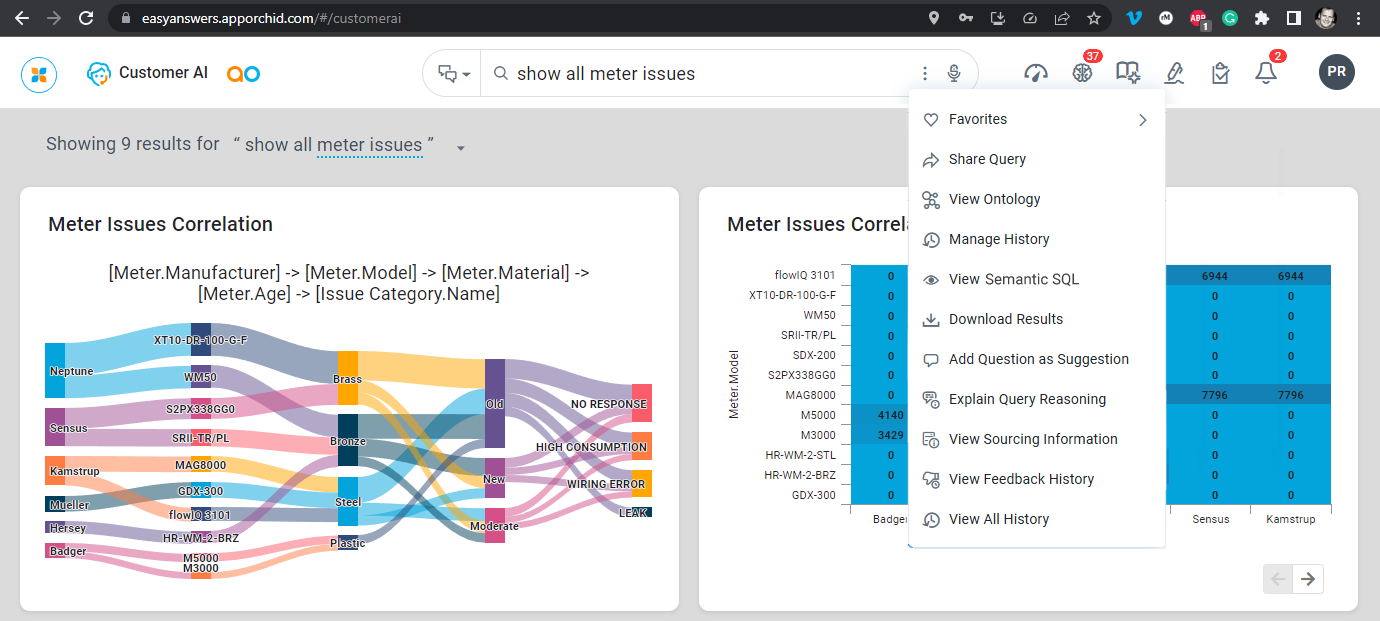Select View Ontology from the menu

994,199
